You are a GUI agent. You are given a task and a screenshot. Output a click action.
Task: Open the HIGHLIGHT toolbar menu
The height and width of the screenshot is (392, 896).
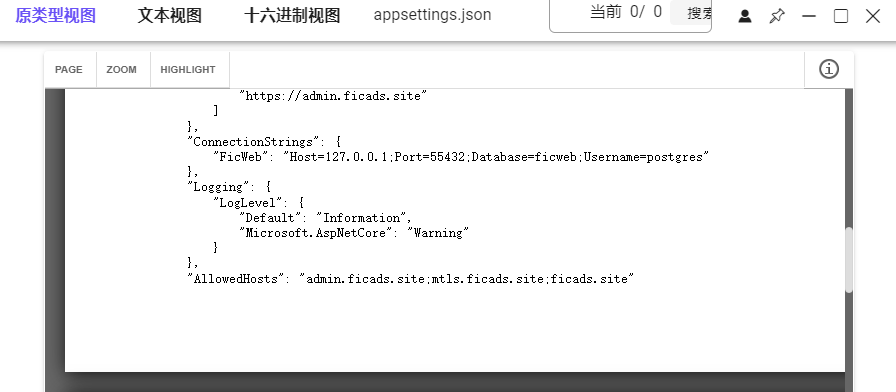click(188, 70)
